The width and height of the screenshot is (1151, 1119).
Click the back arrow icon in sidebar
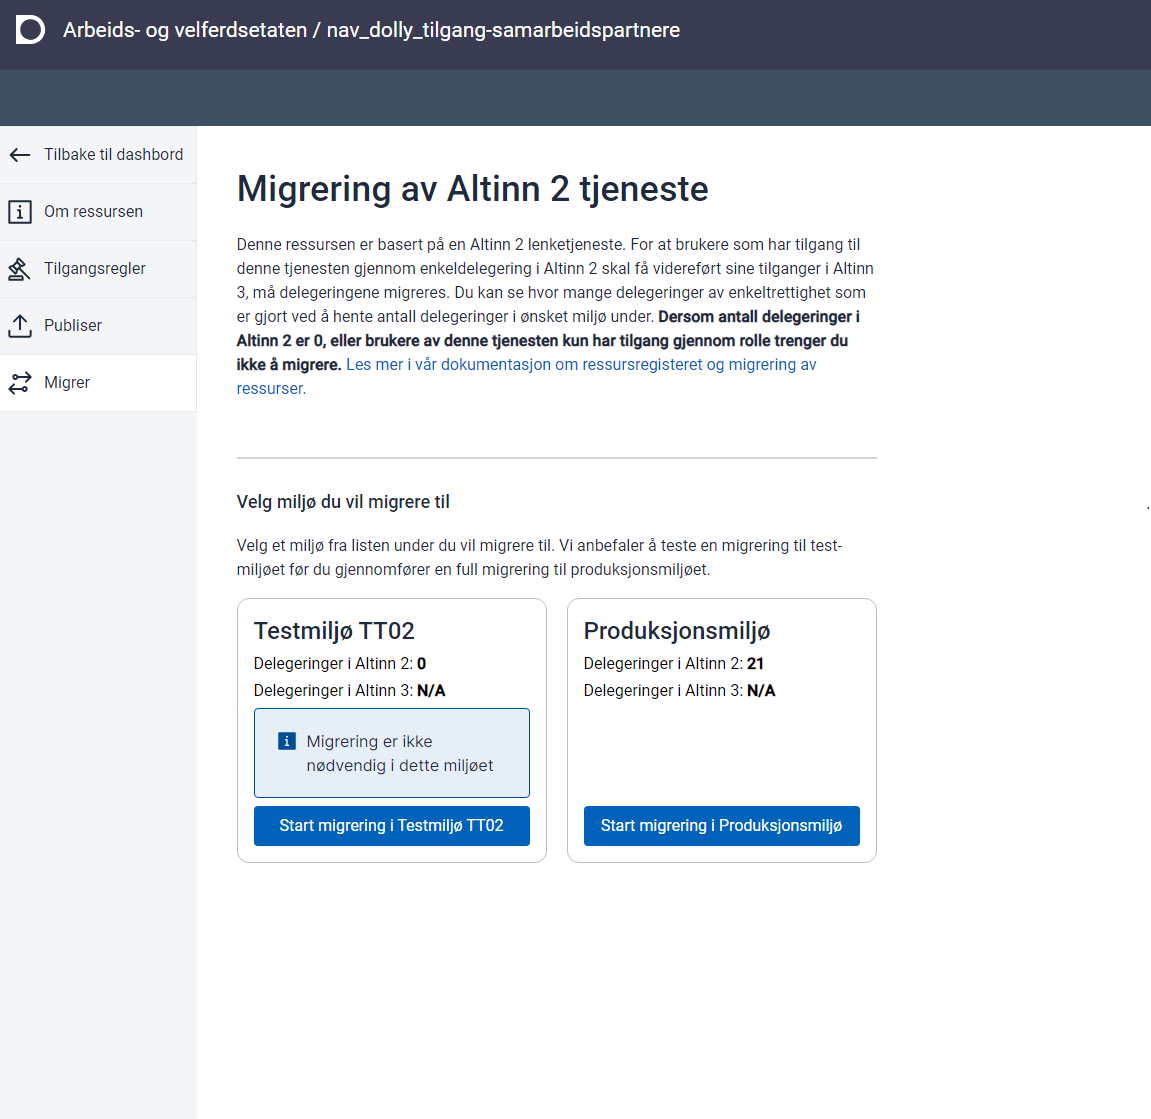tap(20, 155)
